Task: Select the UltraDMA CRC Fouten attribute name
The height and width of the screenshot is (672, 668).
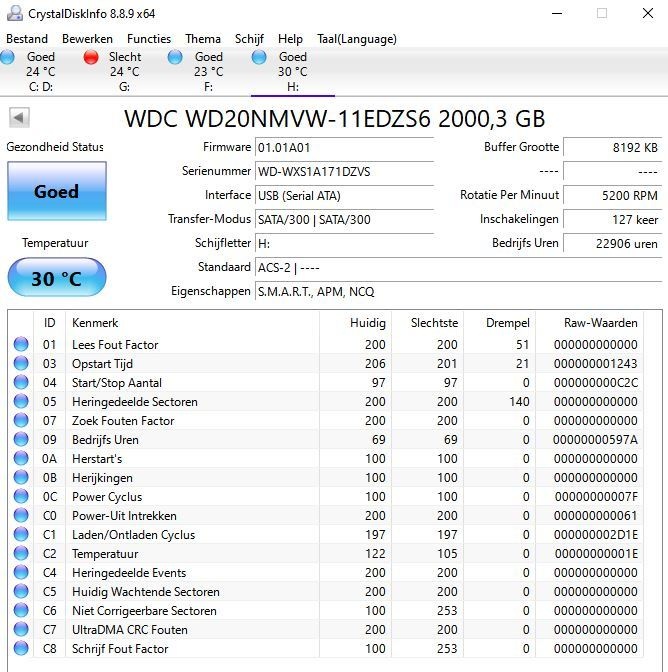Action: [x=130, y=630]
